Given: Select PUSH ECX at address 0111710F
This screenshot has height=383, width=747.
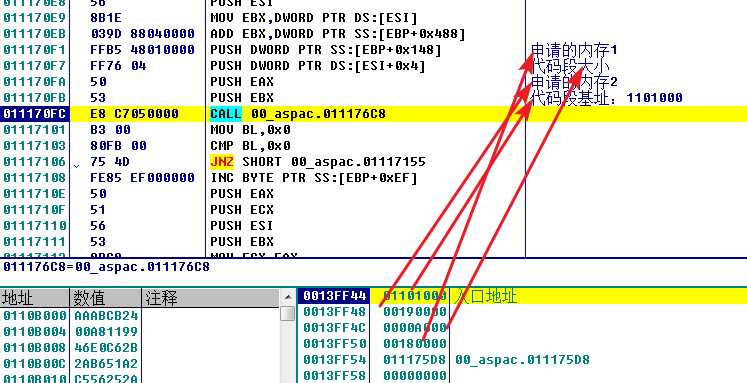Looking at the screenshot, I should click(x=242, y=210).
